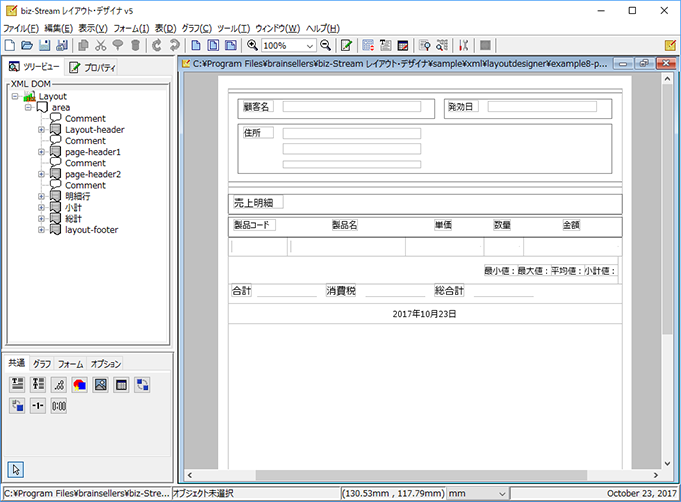The width and height of the screenshot is (681, 502).
Task: Switch to the グラフ palette tab
Action: (x=42, y=363)
